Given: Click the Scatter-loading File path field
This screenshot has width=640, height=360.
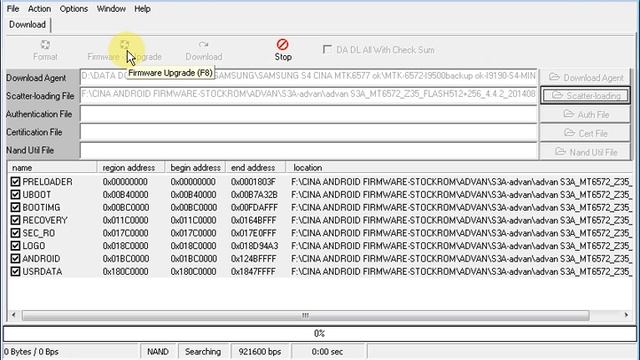Looking at the screenshot, I should coord(309,95).
